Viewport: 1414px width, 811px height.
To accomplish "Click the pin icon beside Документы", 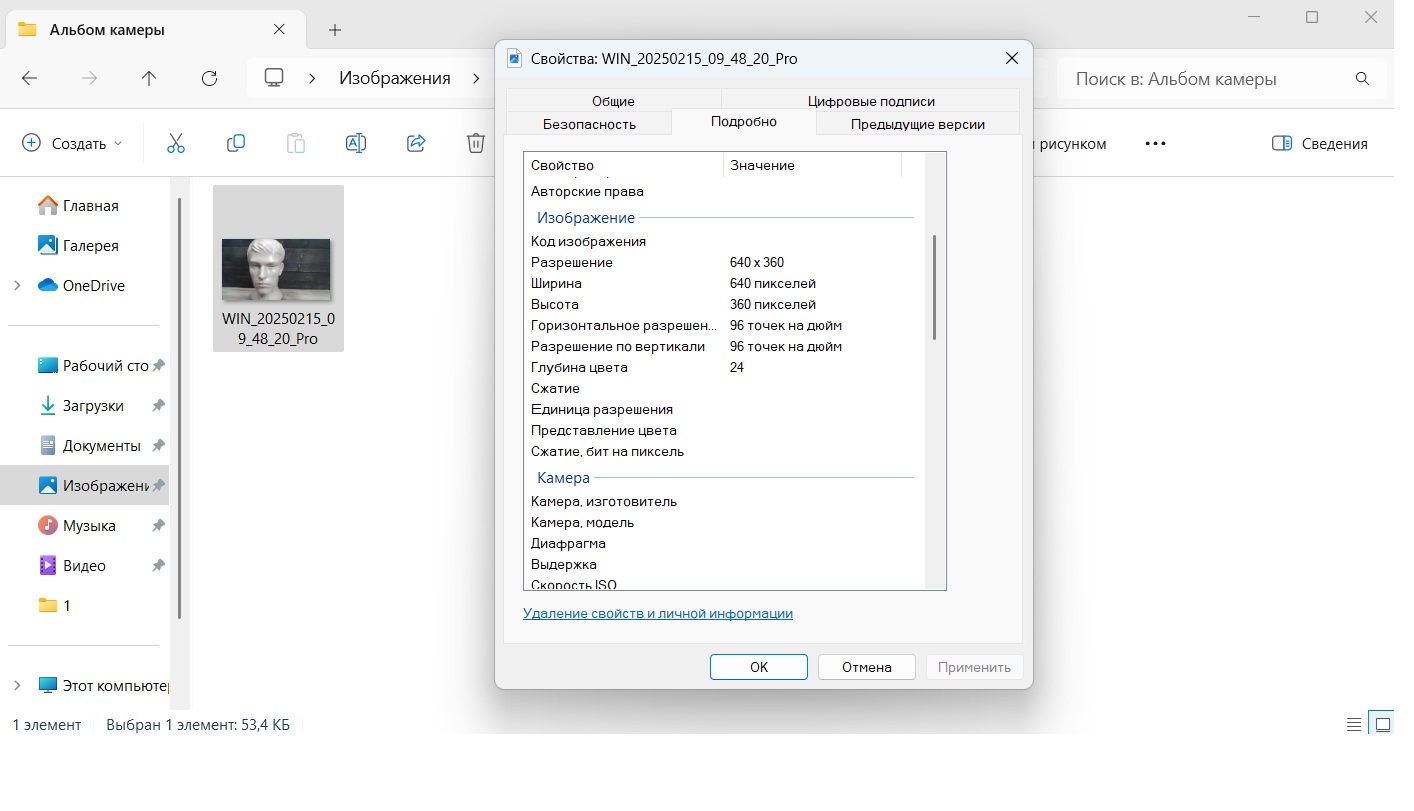I will tap(158, 446).
